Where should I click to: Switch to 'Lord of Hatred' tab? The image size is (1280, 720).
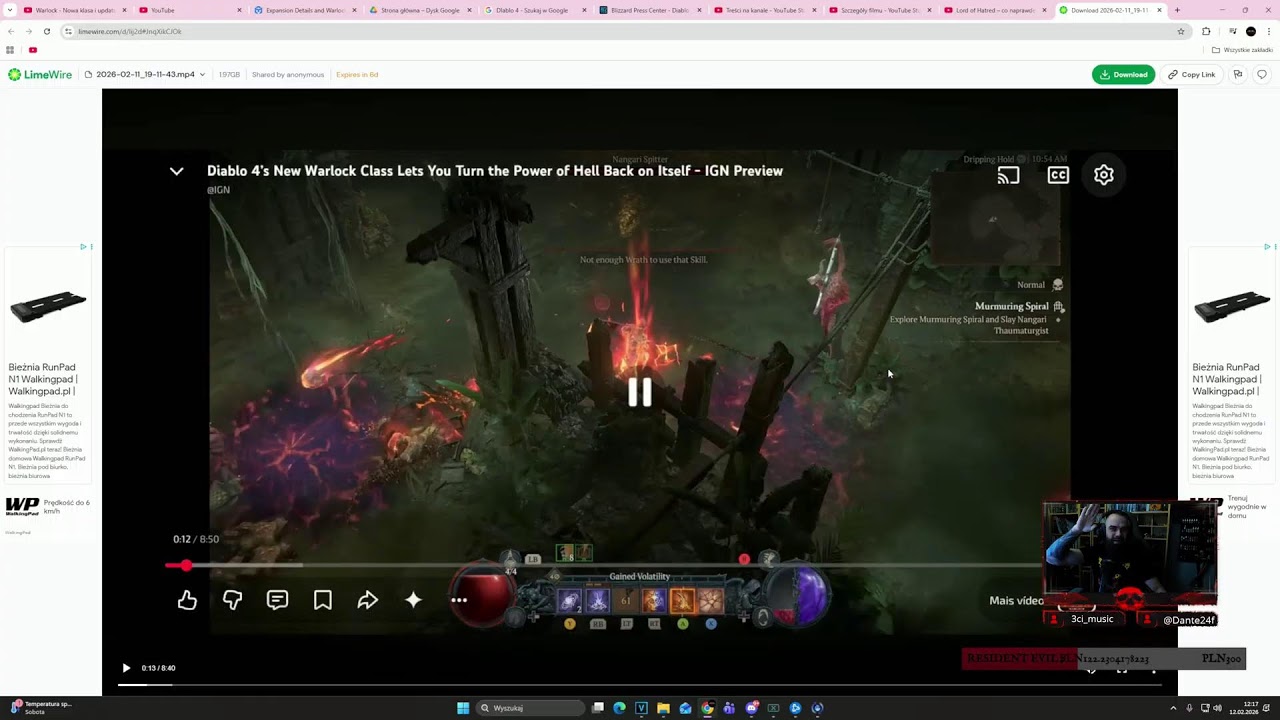coord(995,10)
